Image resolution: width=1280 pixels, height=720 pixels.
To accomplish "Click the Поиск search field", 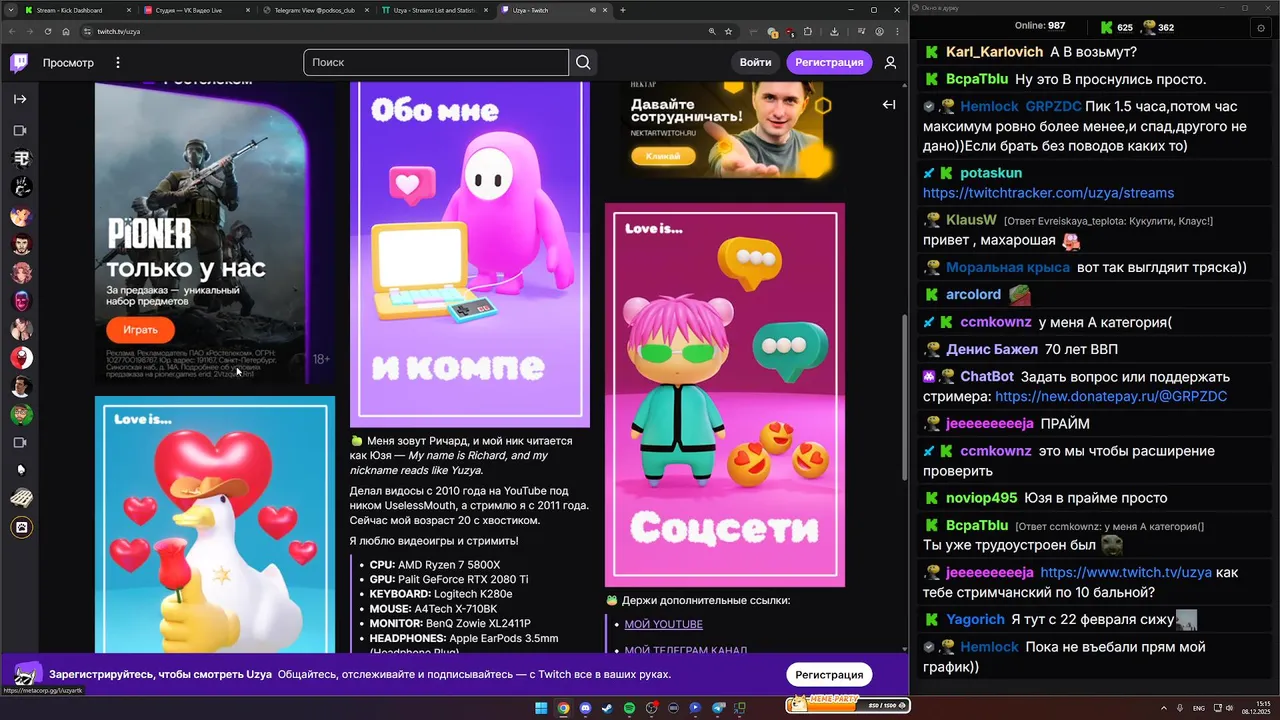I will coord(437,62).
